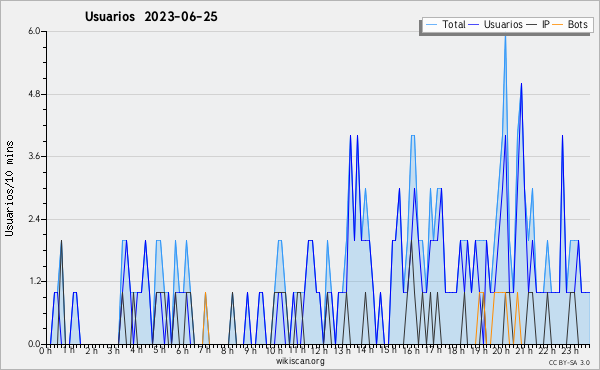Click the x-axis label '15 h'
Screen dimensions: 600x370
pyautogui.click(x=387, y=350)
